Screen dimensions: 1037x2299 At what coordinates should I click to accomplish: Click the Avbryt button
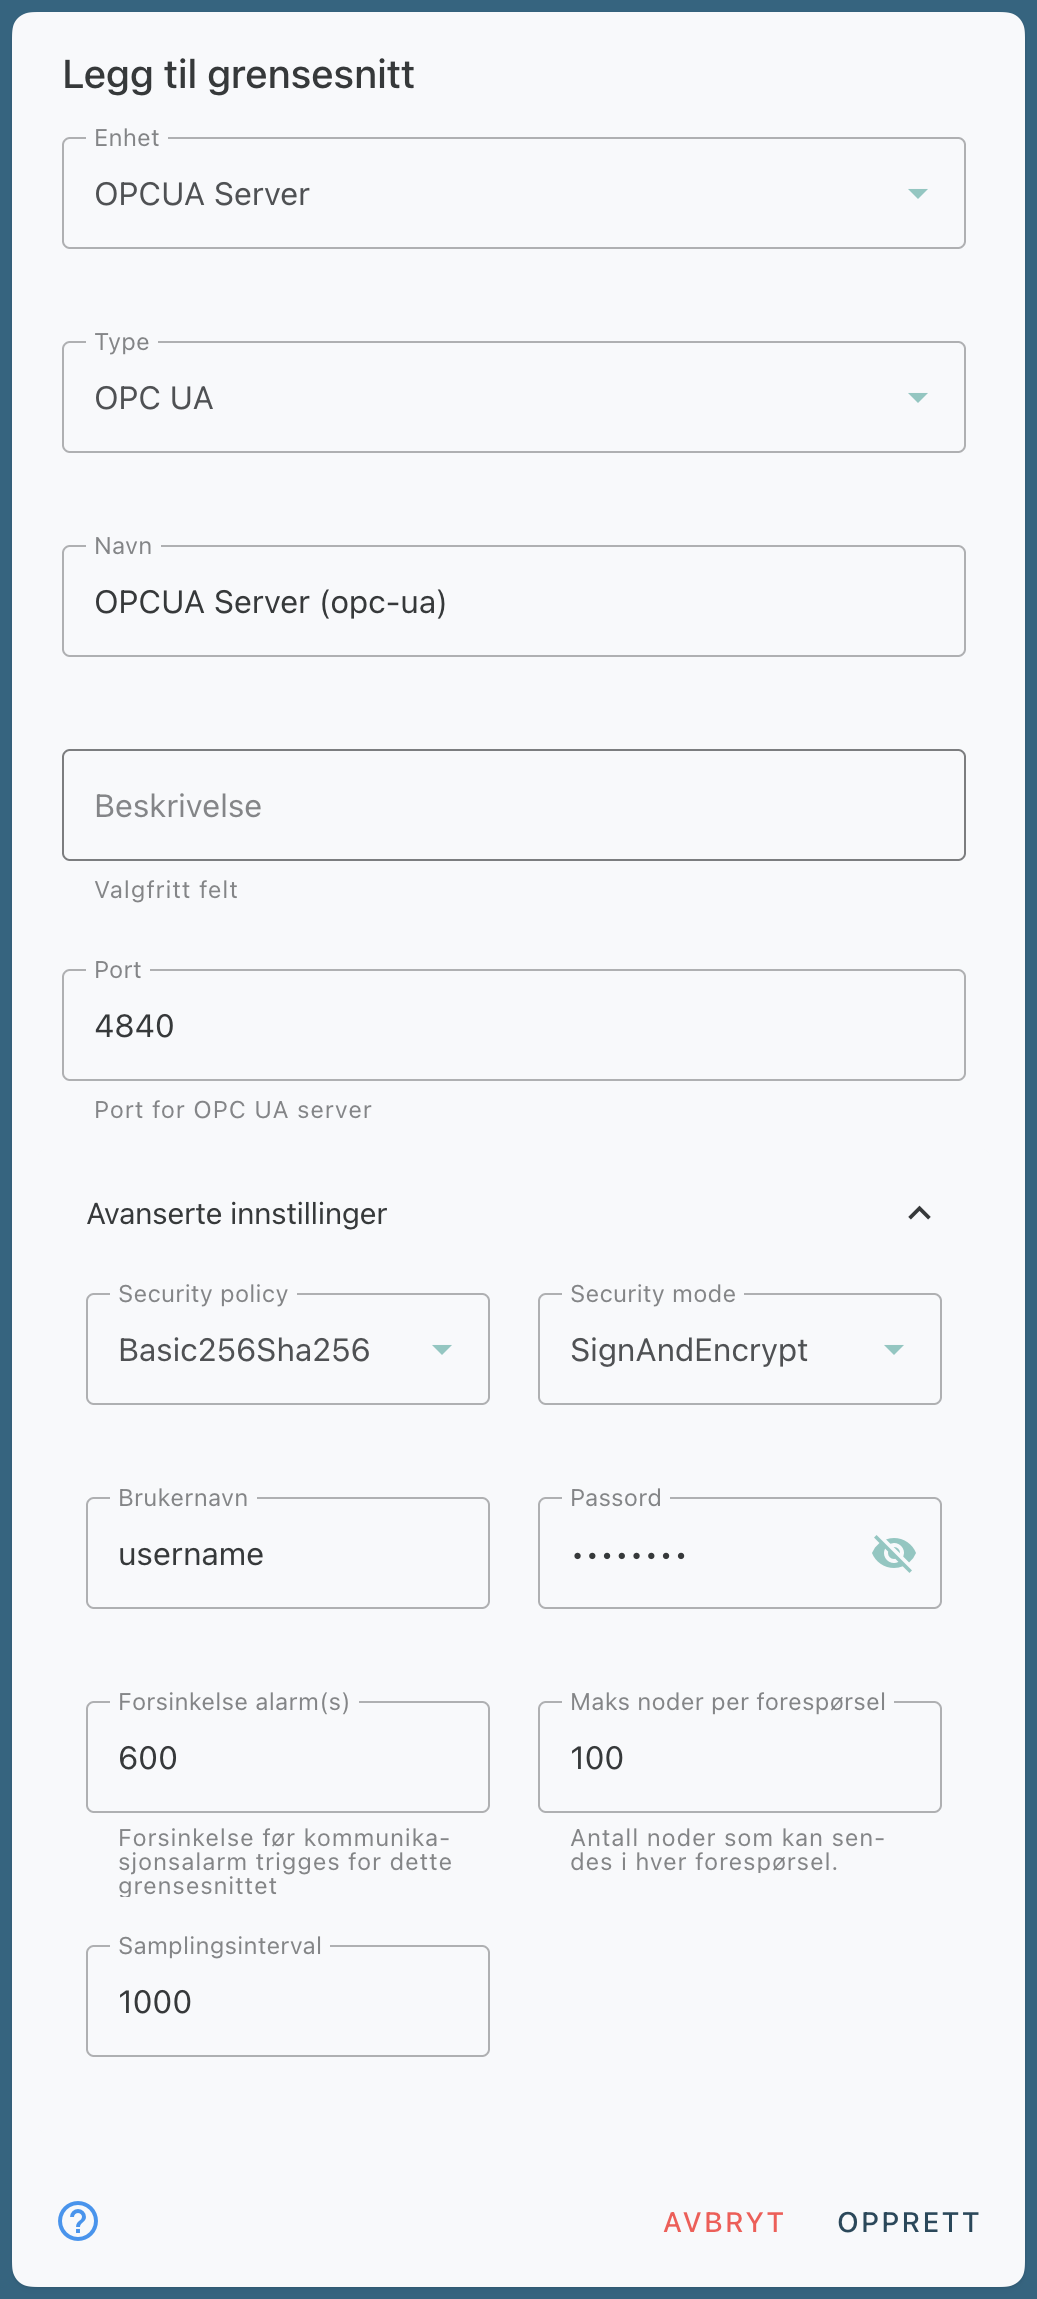click(x=724, y=2222)
